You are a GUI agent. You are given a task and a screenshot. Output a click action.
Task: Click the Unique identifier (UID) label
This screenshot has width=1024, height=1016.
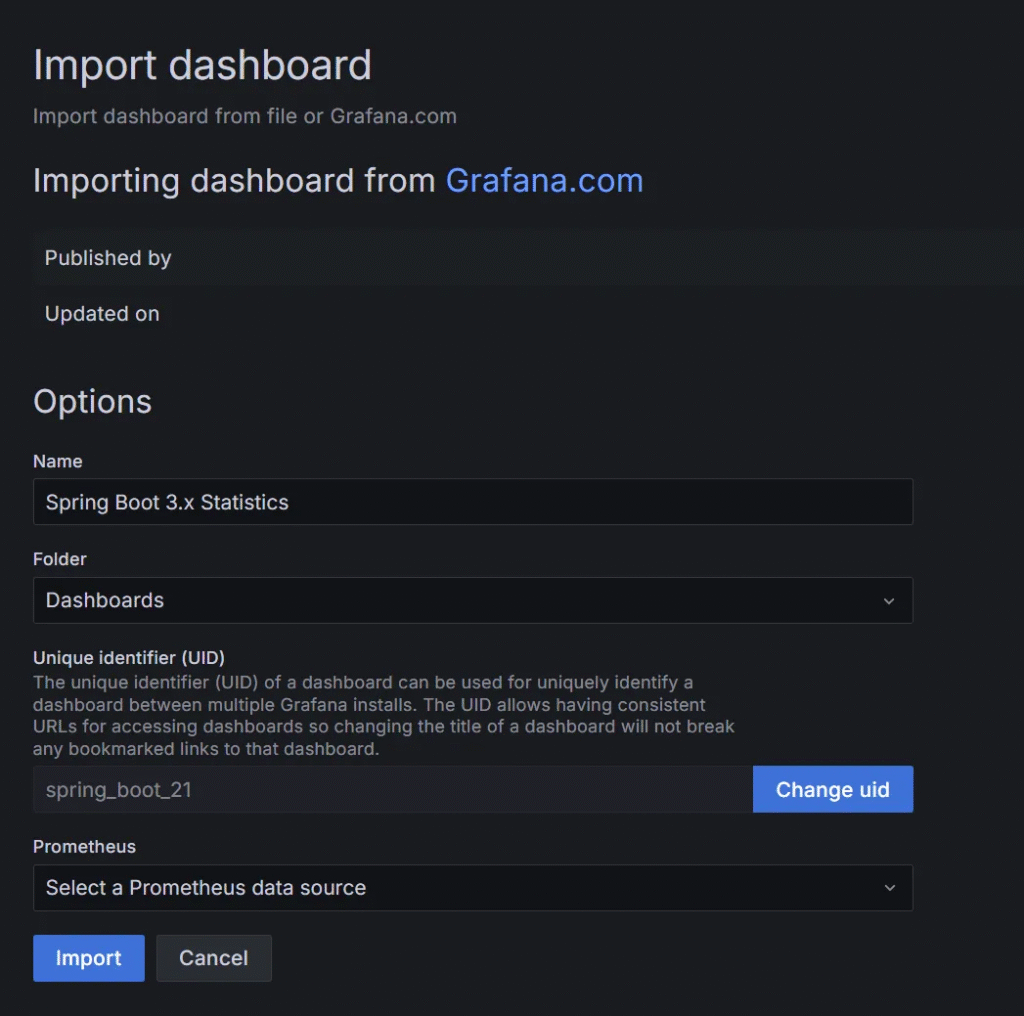coord(129,658)
